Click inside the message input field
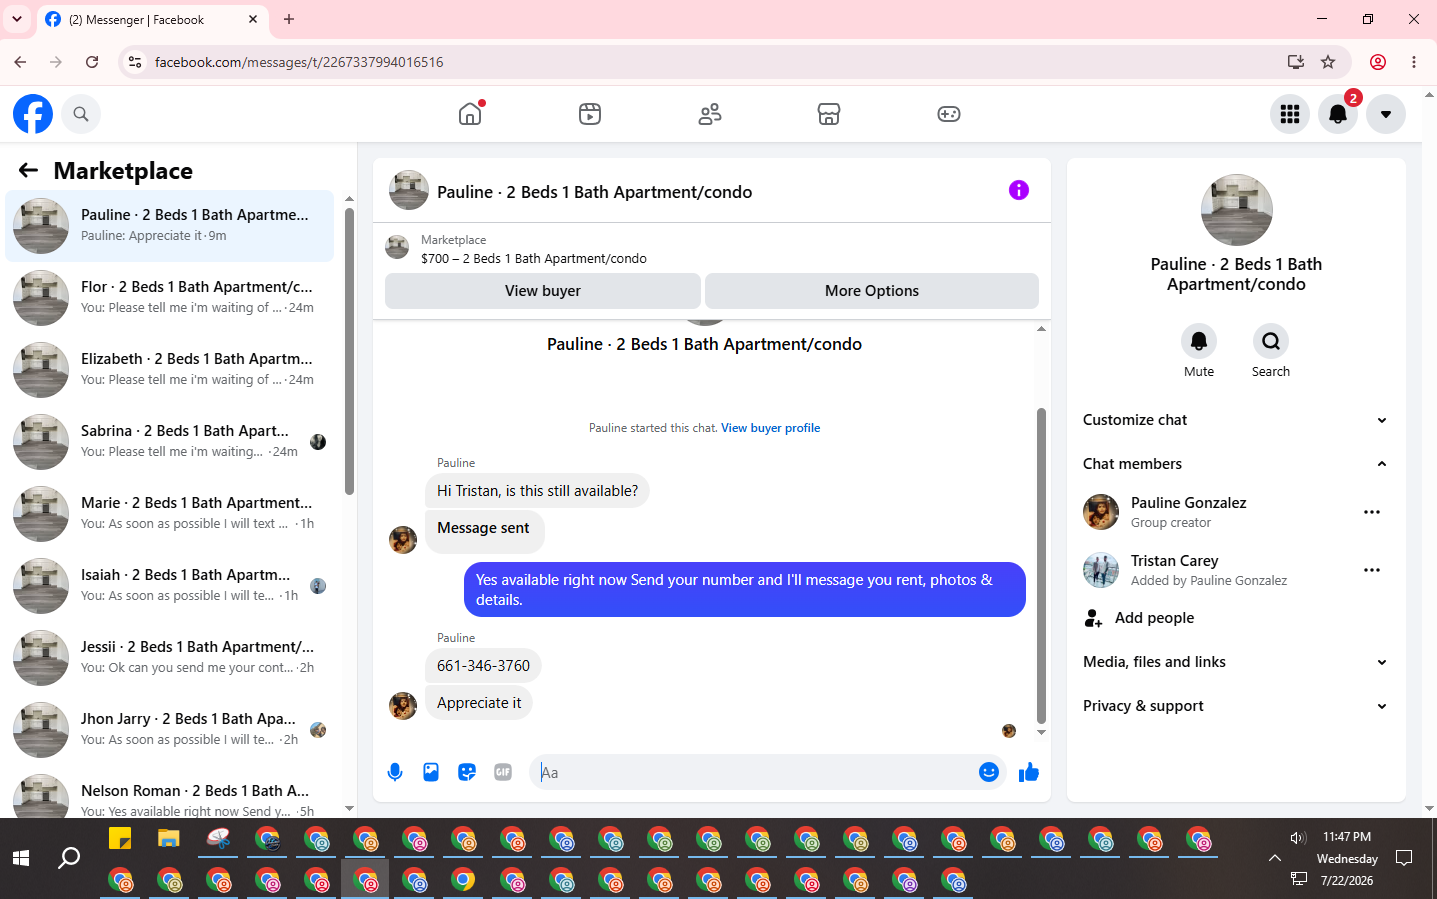The height and width of the screenshot is (899, 1437). pos(756,772)
